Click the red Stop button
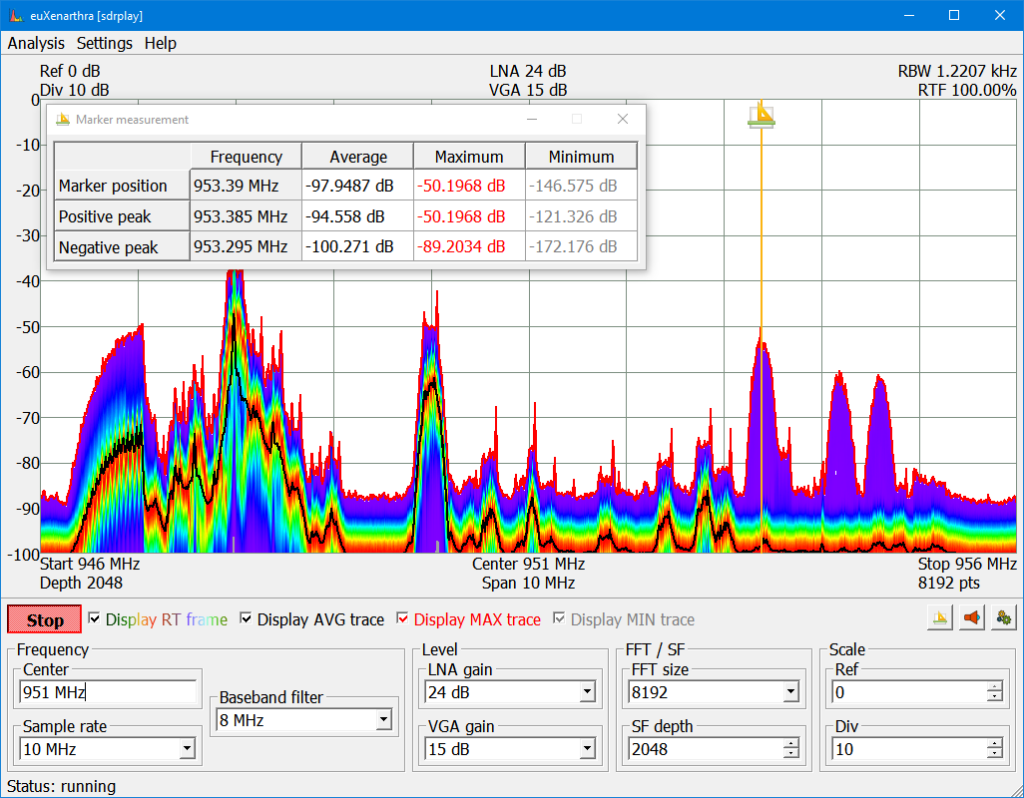Screen dimensions: 1024x798 (x=44, y=619)
